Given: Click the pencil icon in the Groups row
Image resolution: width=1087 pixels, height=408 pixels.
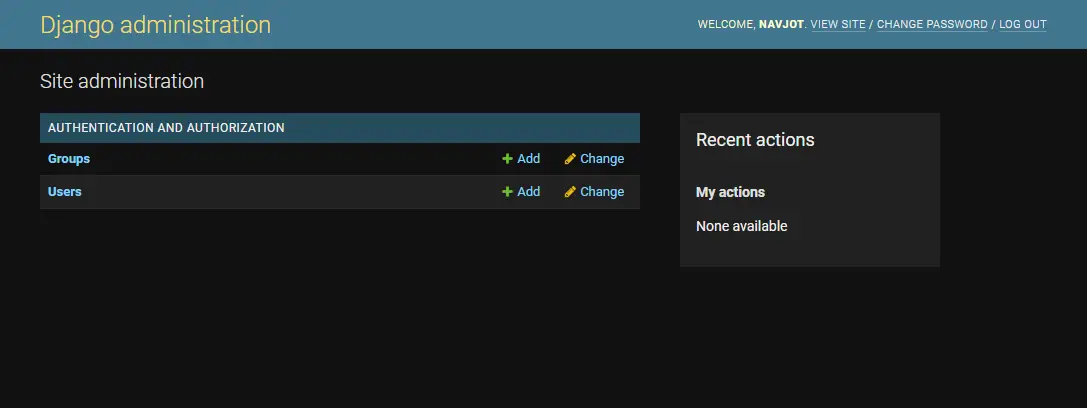Looking at the screenshot, I should point(570,159).
